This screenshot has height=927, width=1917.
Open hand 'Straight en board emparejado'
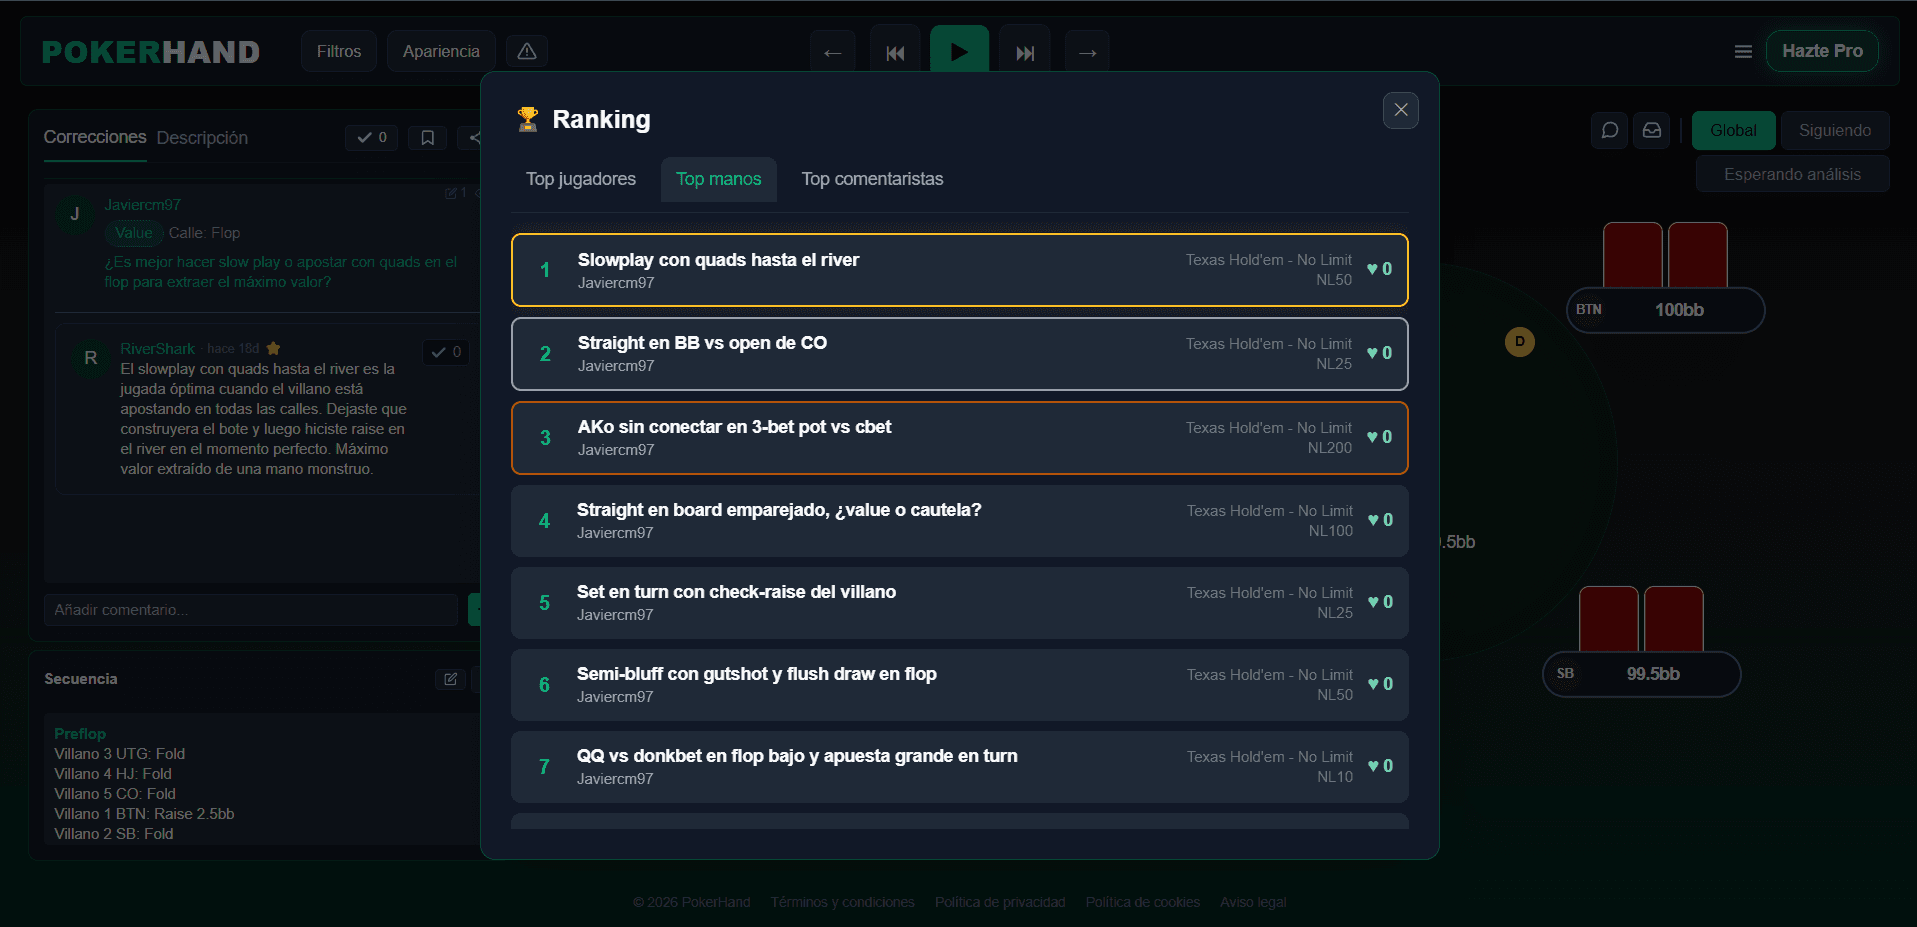pos(959,521)
